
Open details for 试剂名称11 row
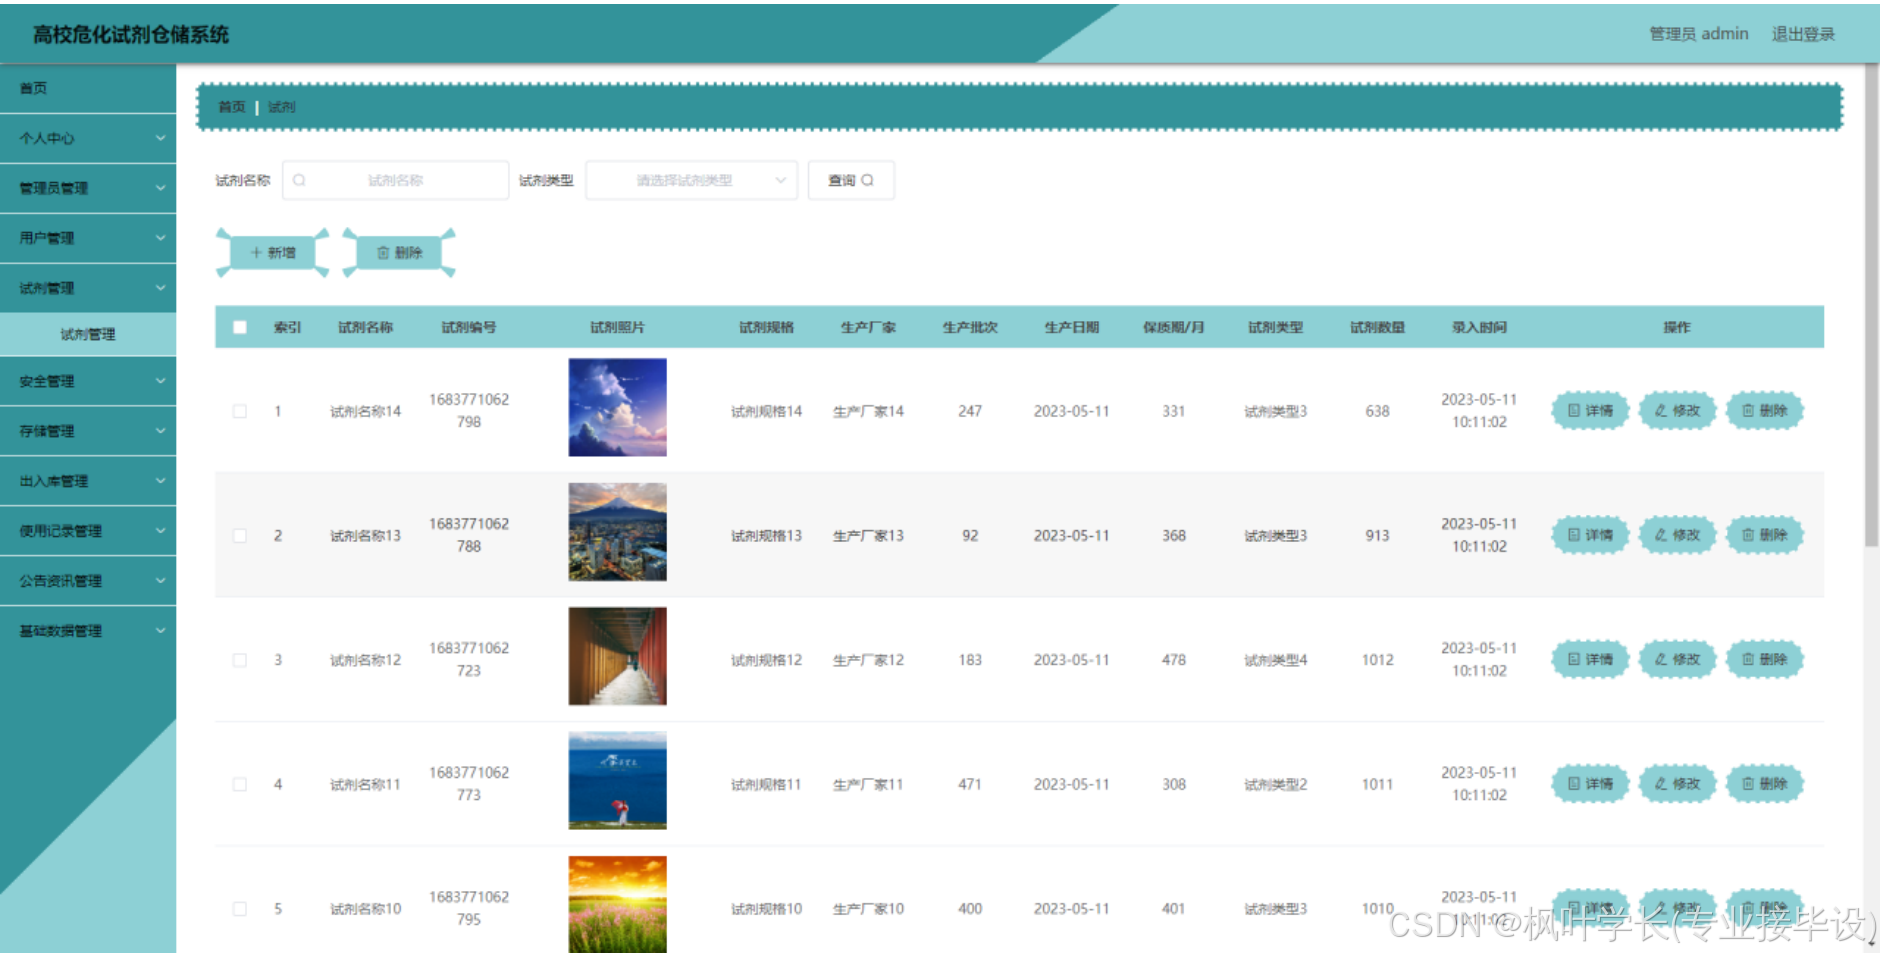1589,784
